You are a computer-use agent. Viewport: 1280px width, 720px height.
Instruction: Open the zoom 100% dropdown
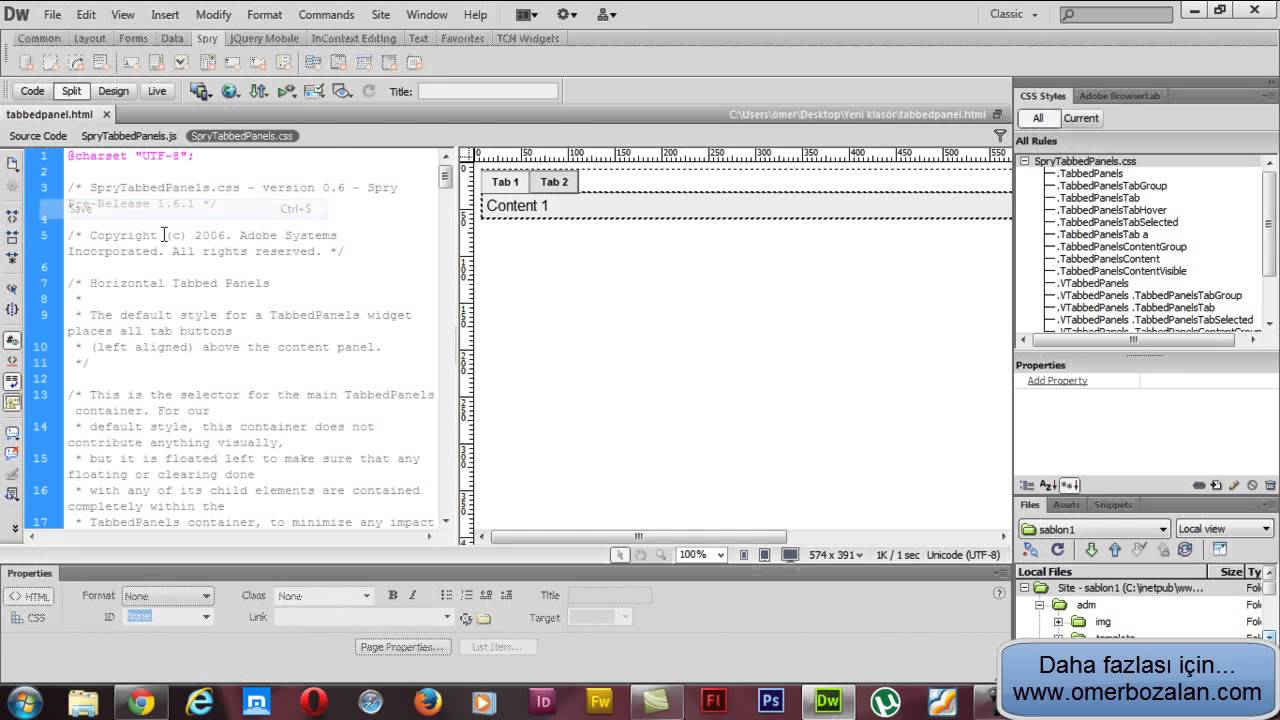[x=701, y=555]
